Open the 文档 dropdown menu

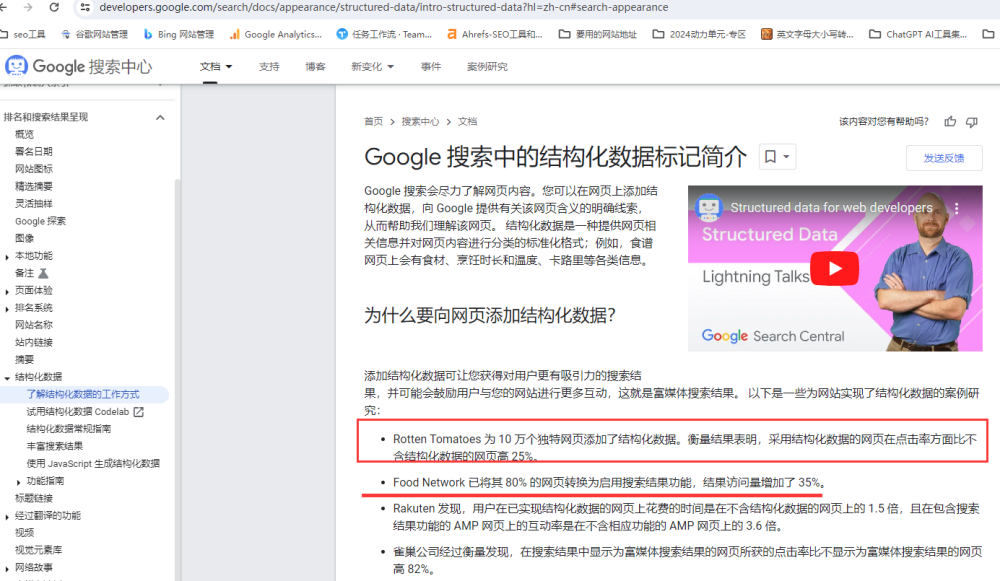coord(216,66)
